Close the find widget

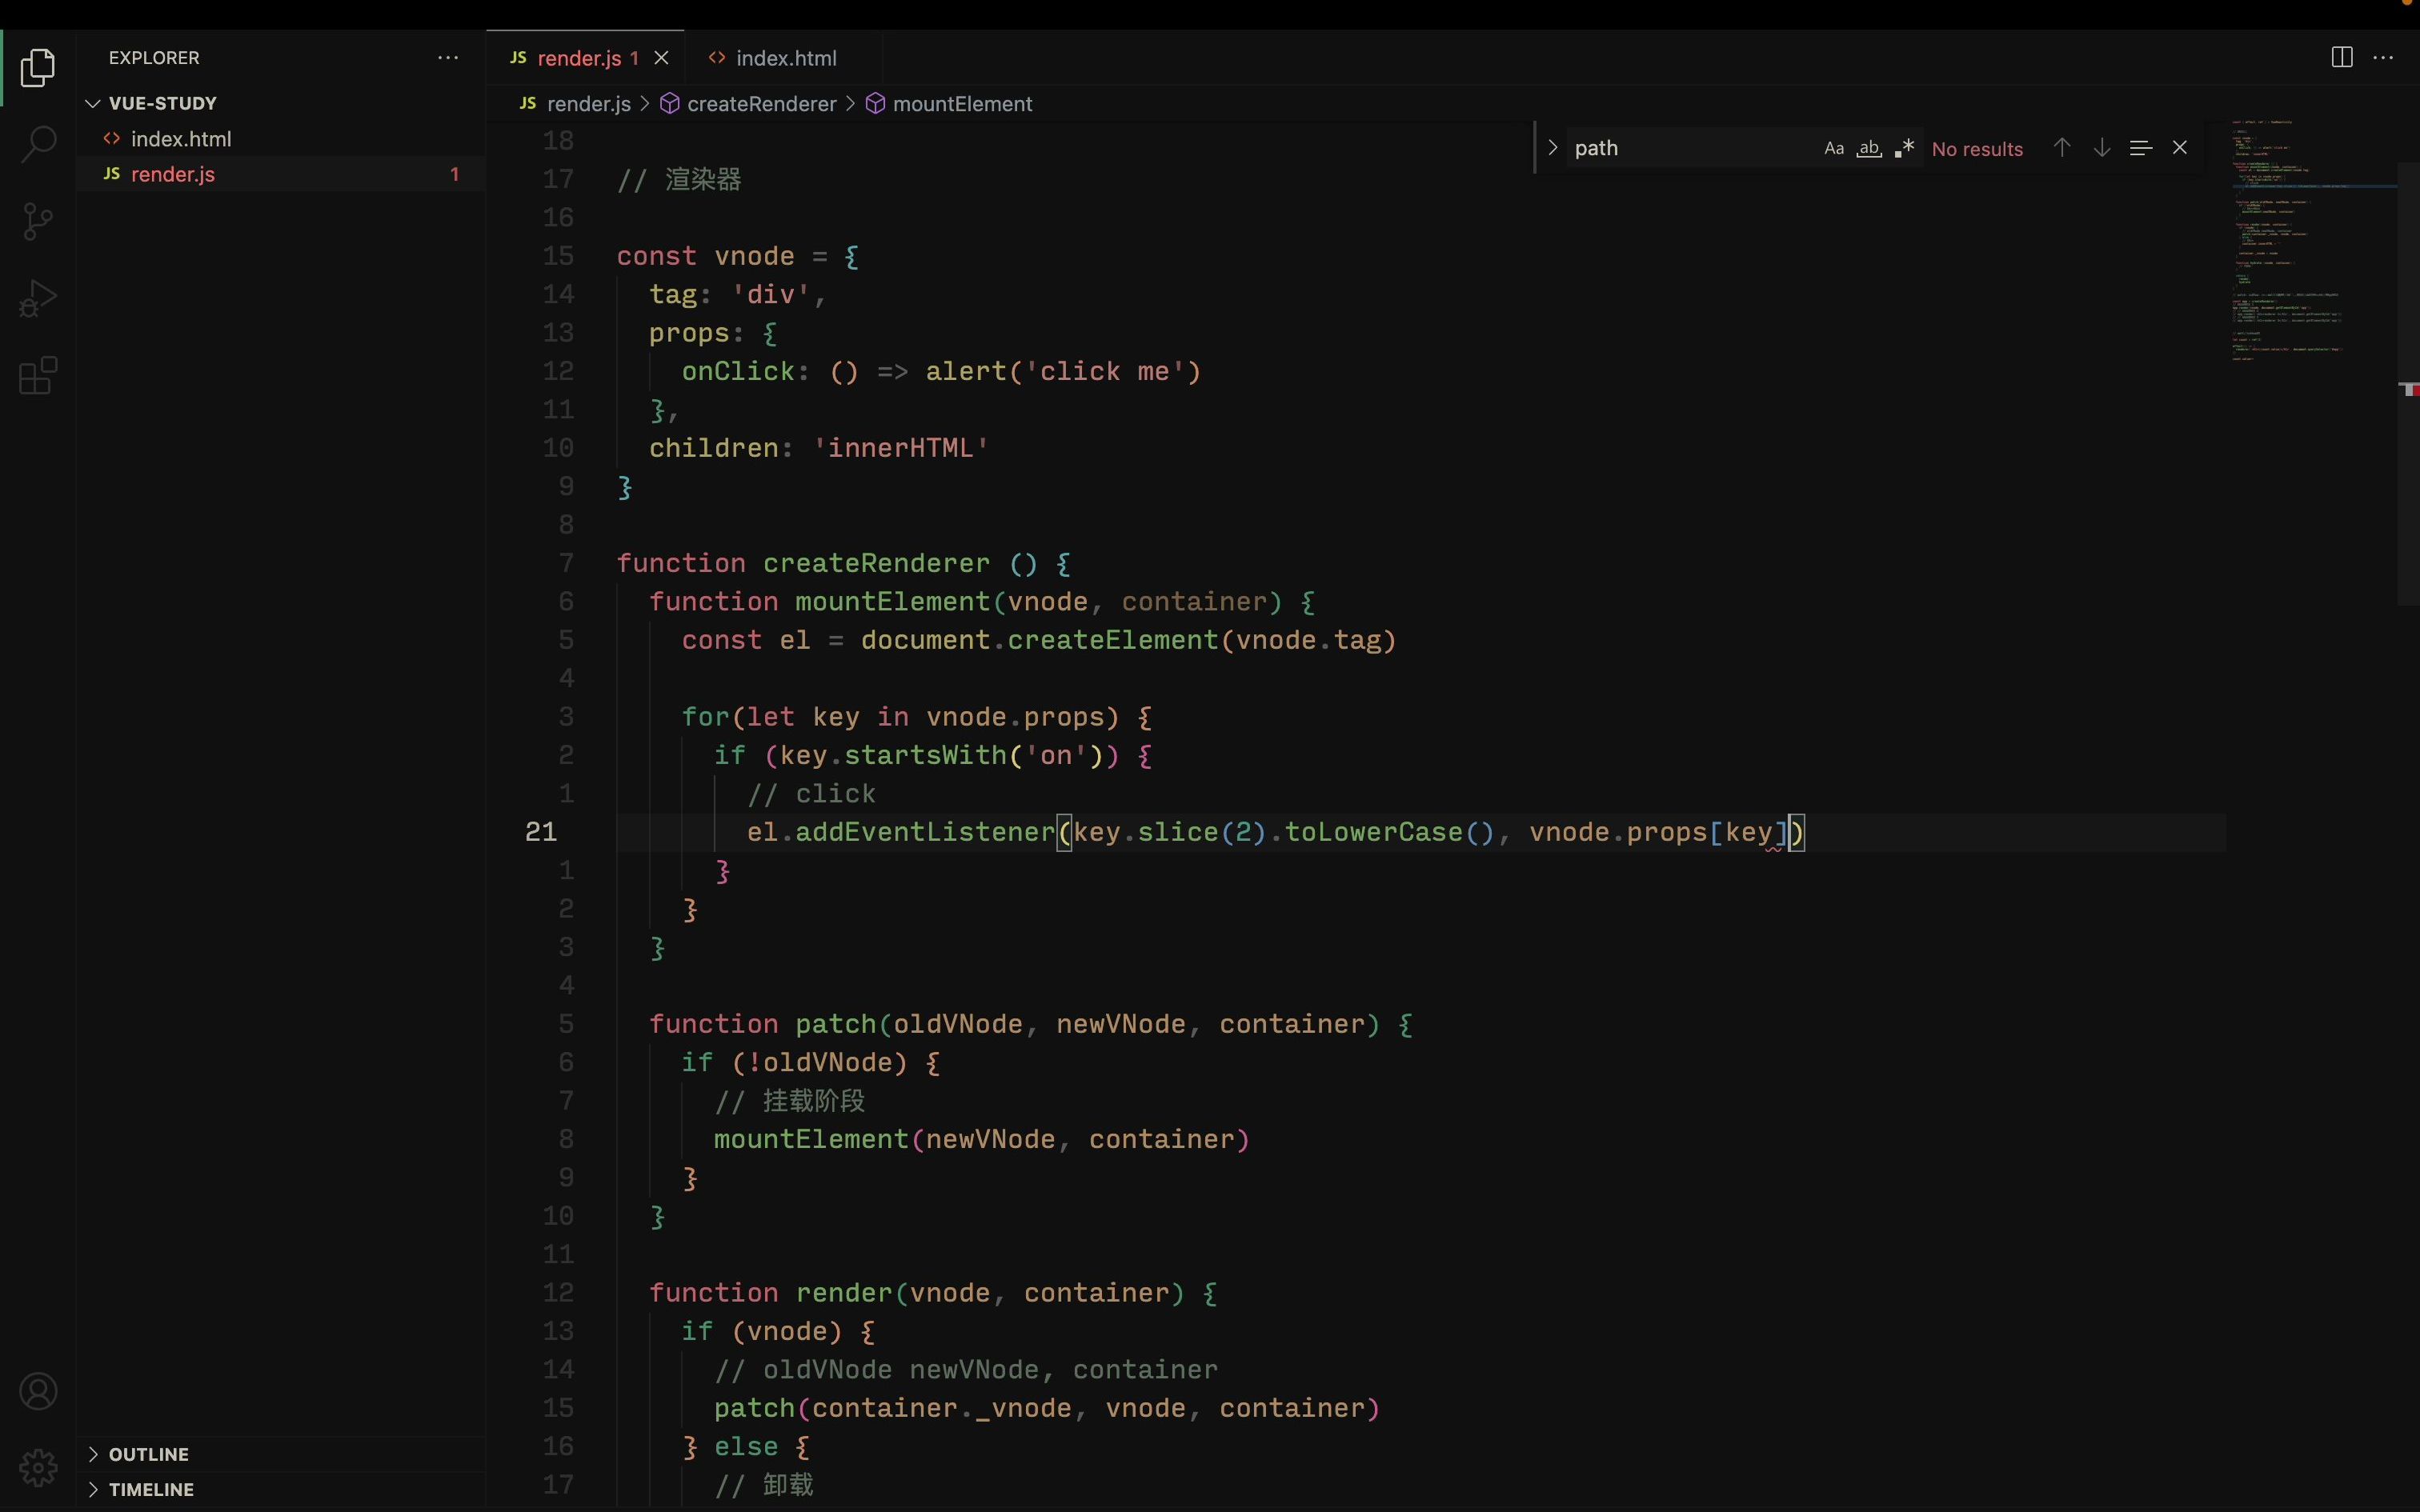click(x=2180, y=148)
